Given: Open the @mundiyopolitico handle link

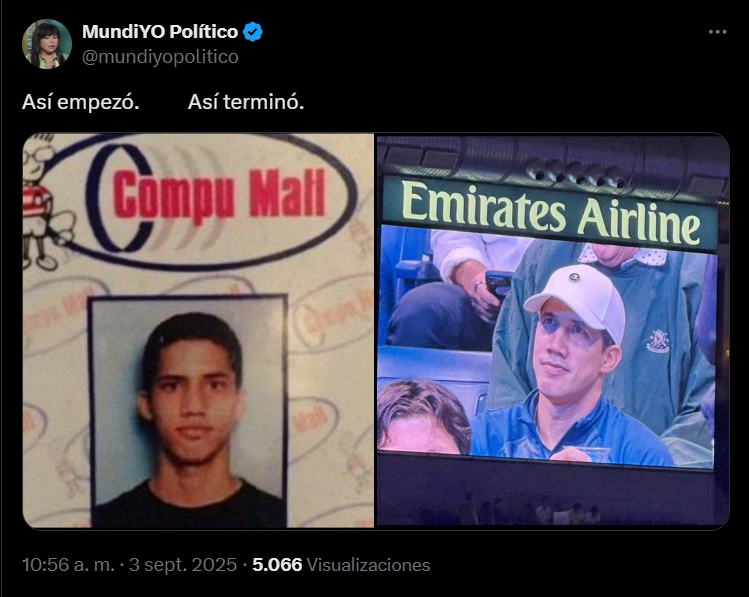Looking at the screenshot, I should 160,57.
